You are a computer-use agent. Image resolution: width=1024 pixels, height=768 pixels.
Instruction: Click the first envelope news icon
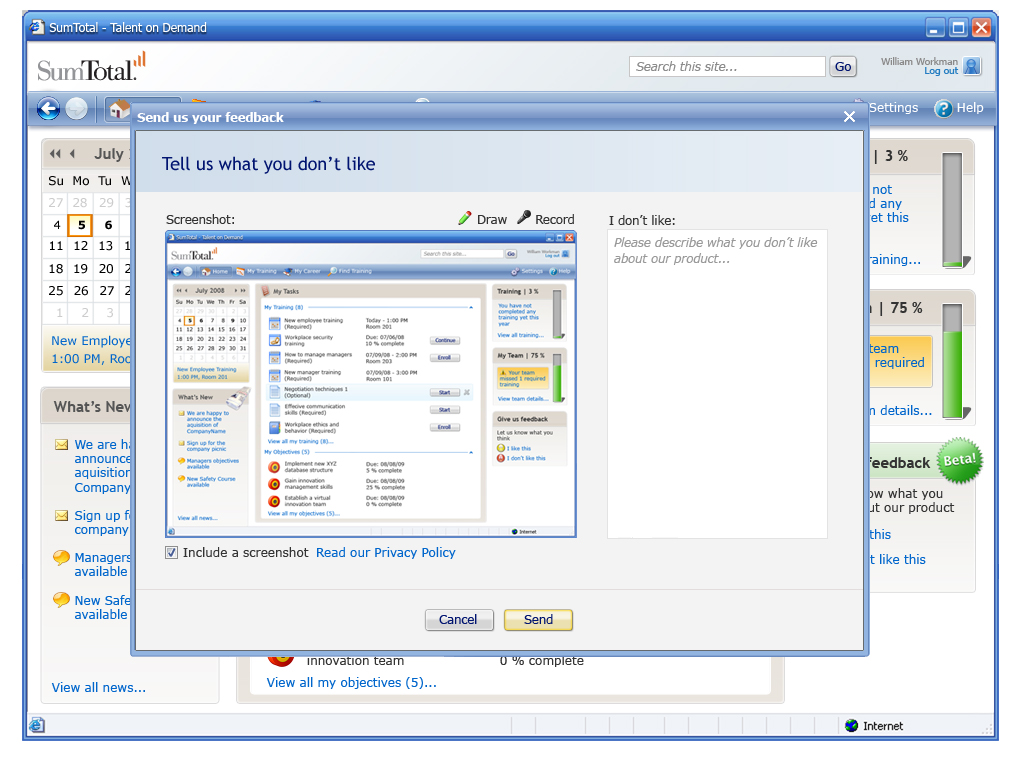point(61,445)
